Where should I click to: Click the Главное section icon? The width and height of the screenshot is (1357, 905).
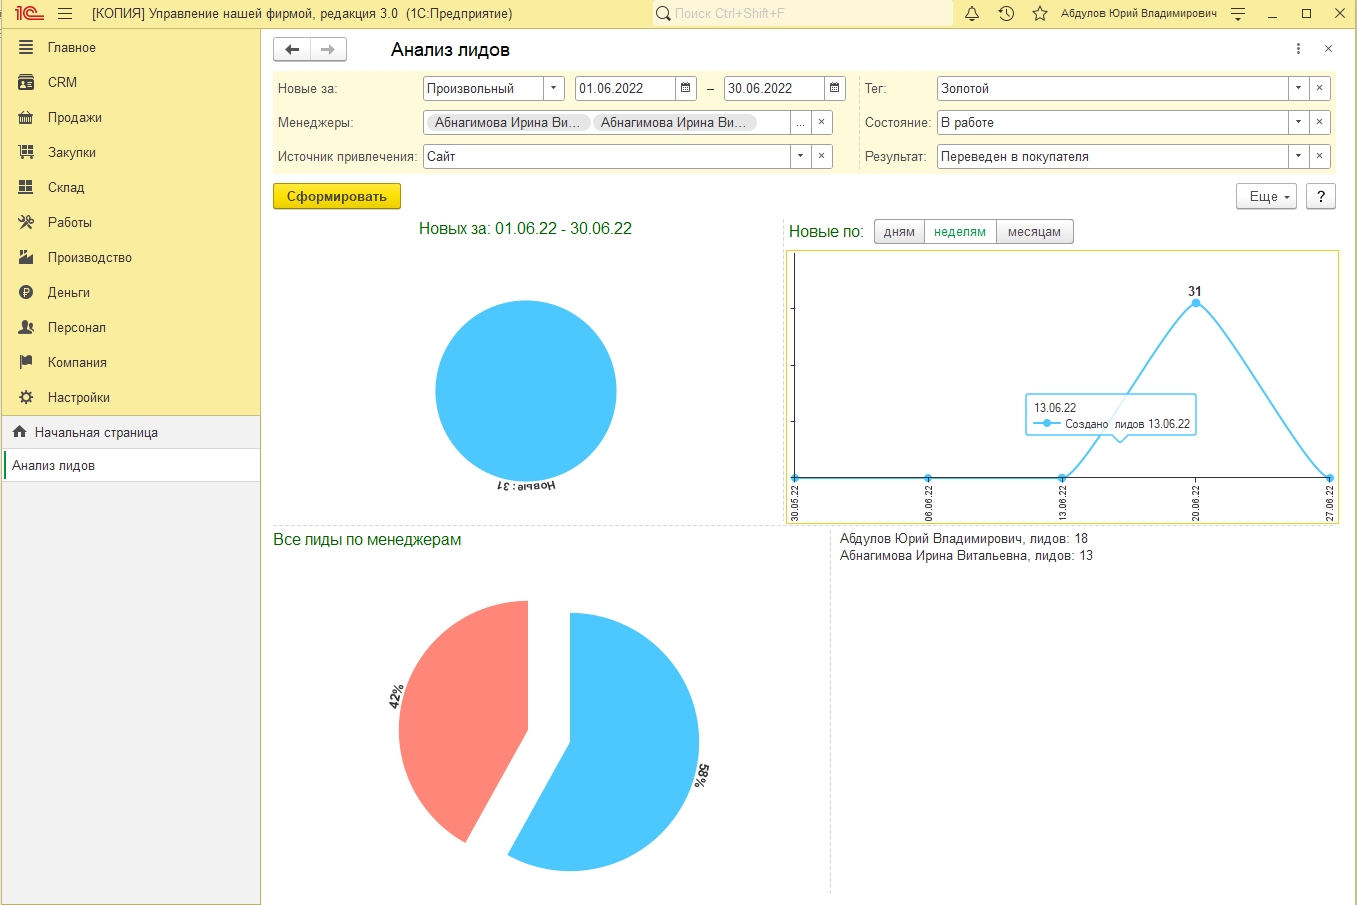26,47
